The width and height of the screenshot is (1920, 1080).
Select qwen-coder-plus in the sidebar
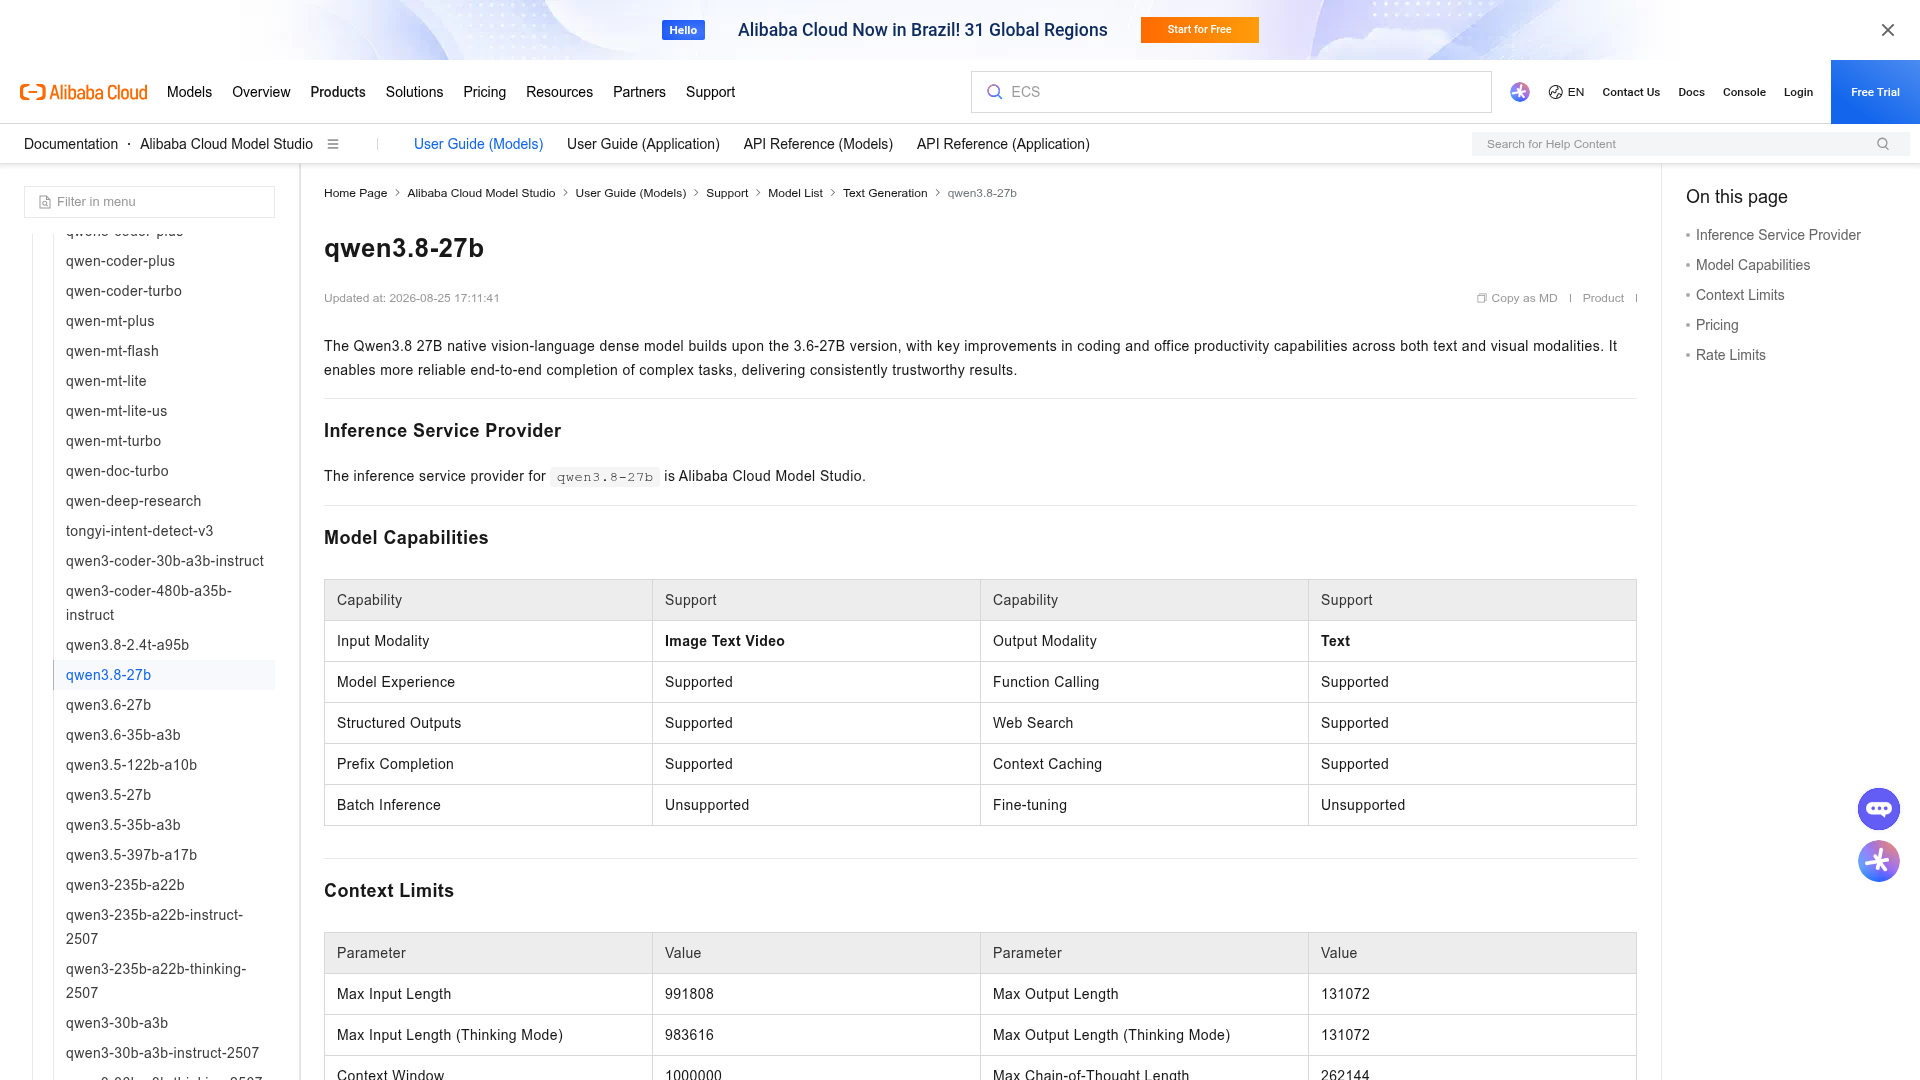point(120,261)
